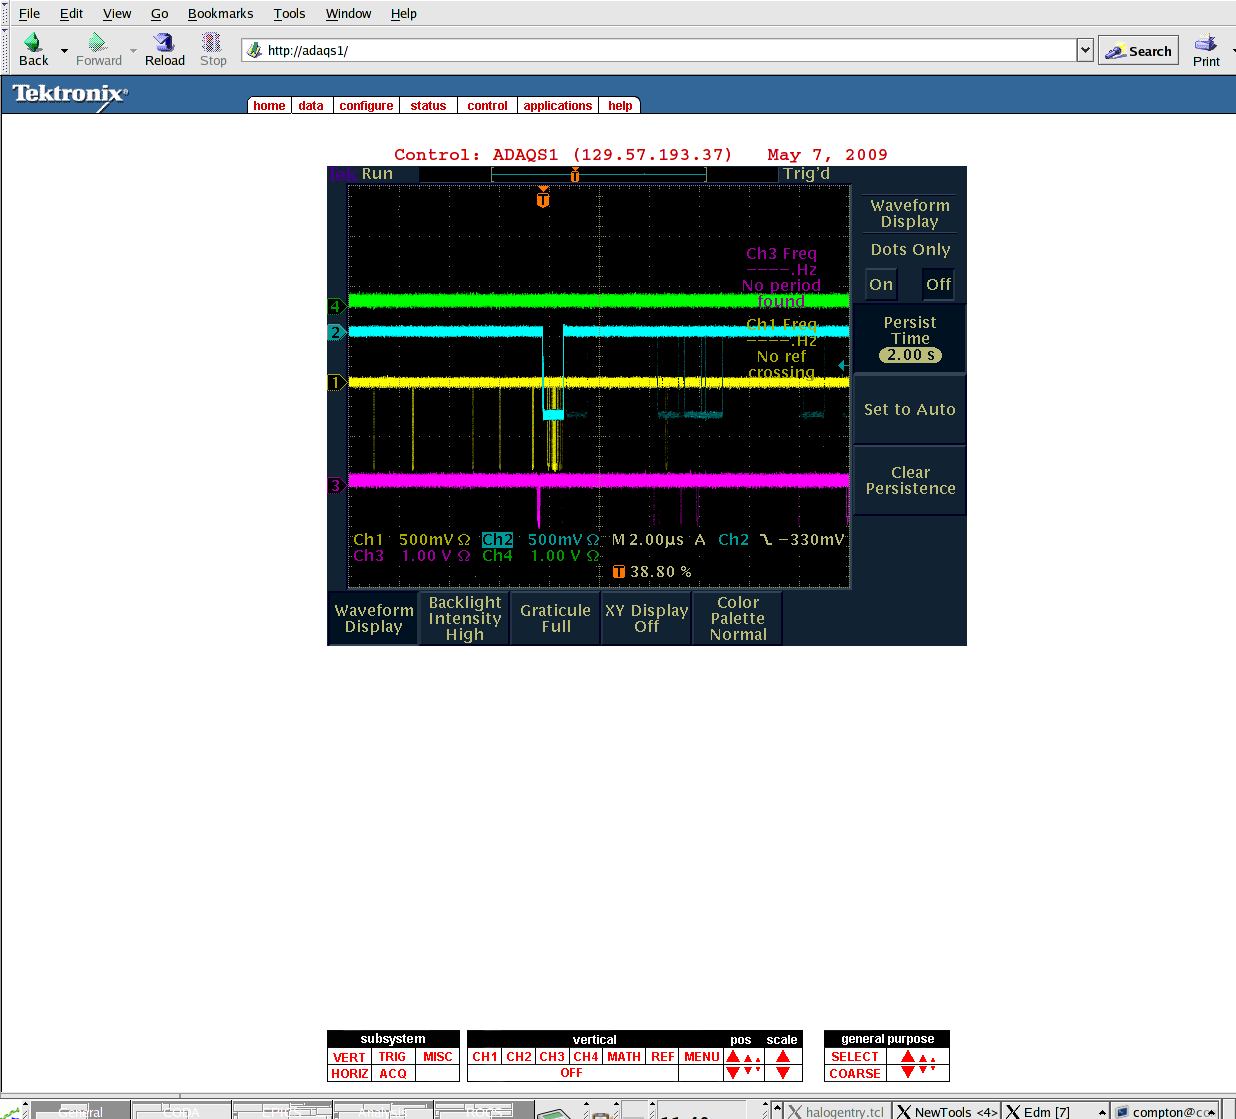Image resolution: width=1236 pixels, height=1119 pixels.
Task: Toggle XY Display Off setting
Action: (646, 618)
